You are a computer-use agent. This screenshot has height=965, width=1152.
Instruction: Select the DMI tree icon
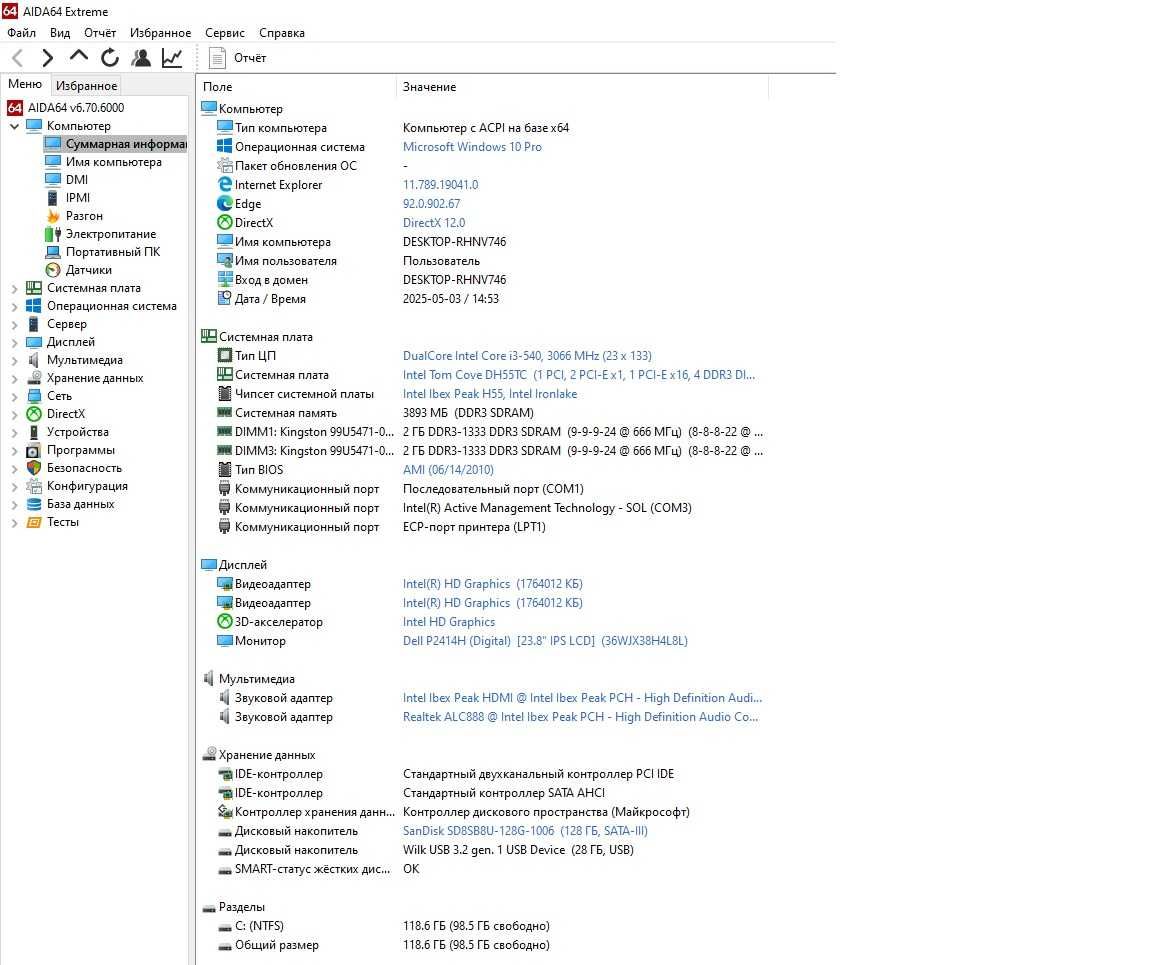53,179
